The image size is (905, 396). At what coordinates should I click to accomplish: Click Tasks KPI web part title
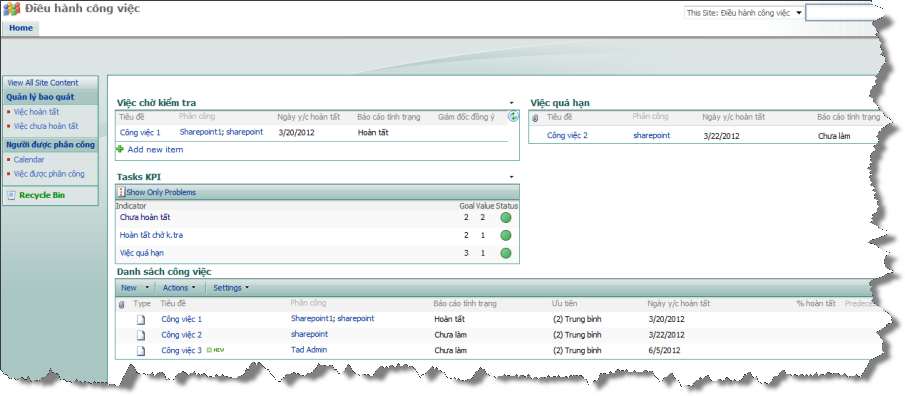[x=139, y=177]
